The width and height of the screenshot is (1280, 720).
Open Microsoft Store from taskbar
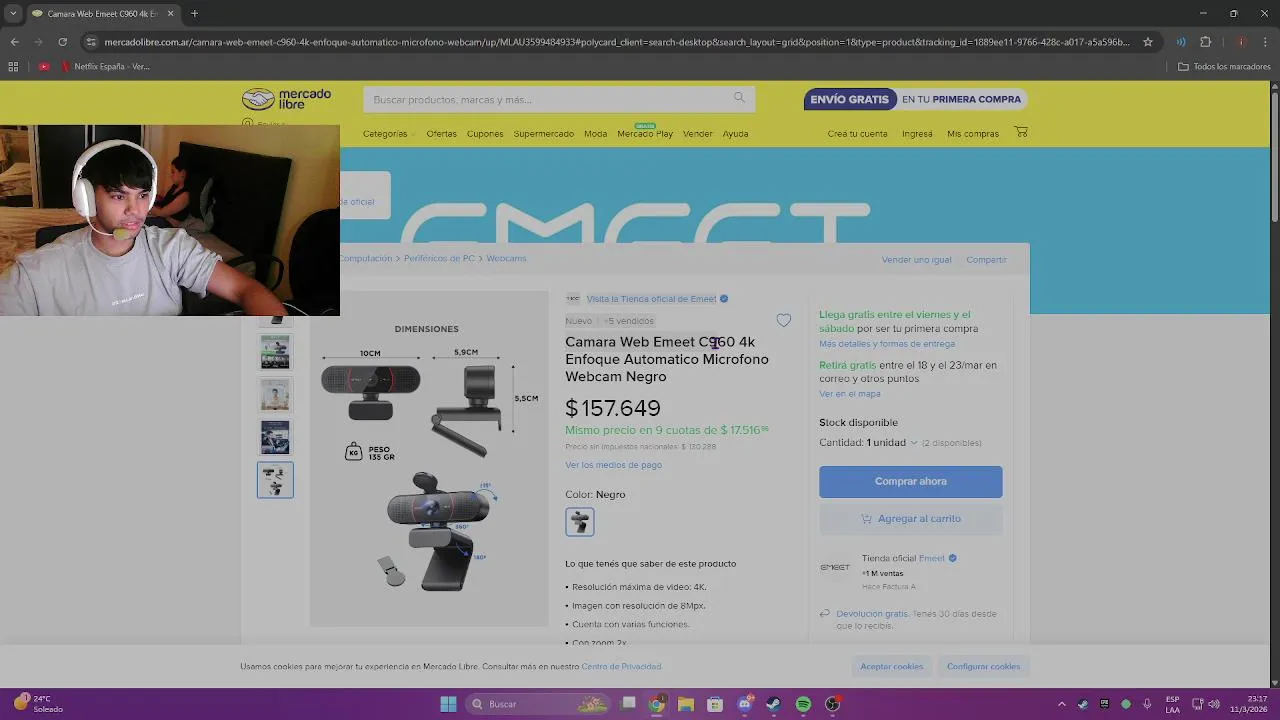[x=715, y=704]
